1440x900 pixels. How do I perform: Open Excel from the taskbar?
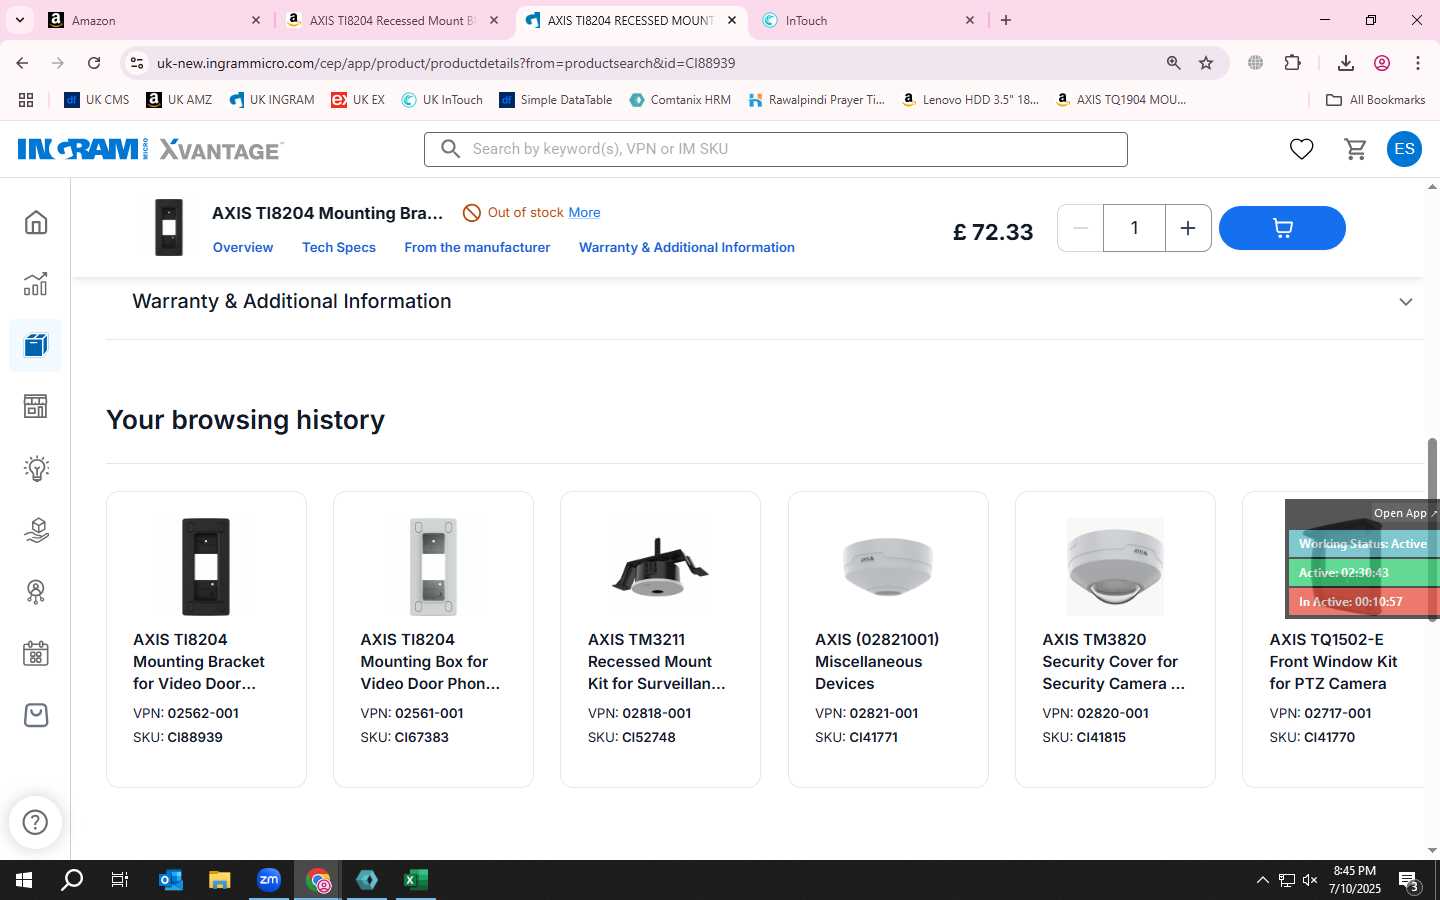click(416, 880)
